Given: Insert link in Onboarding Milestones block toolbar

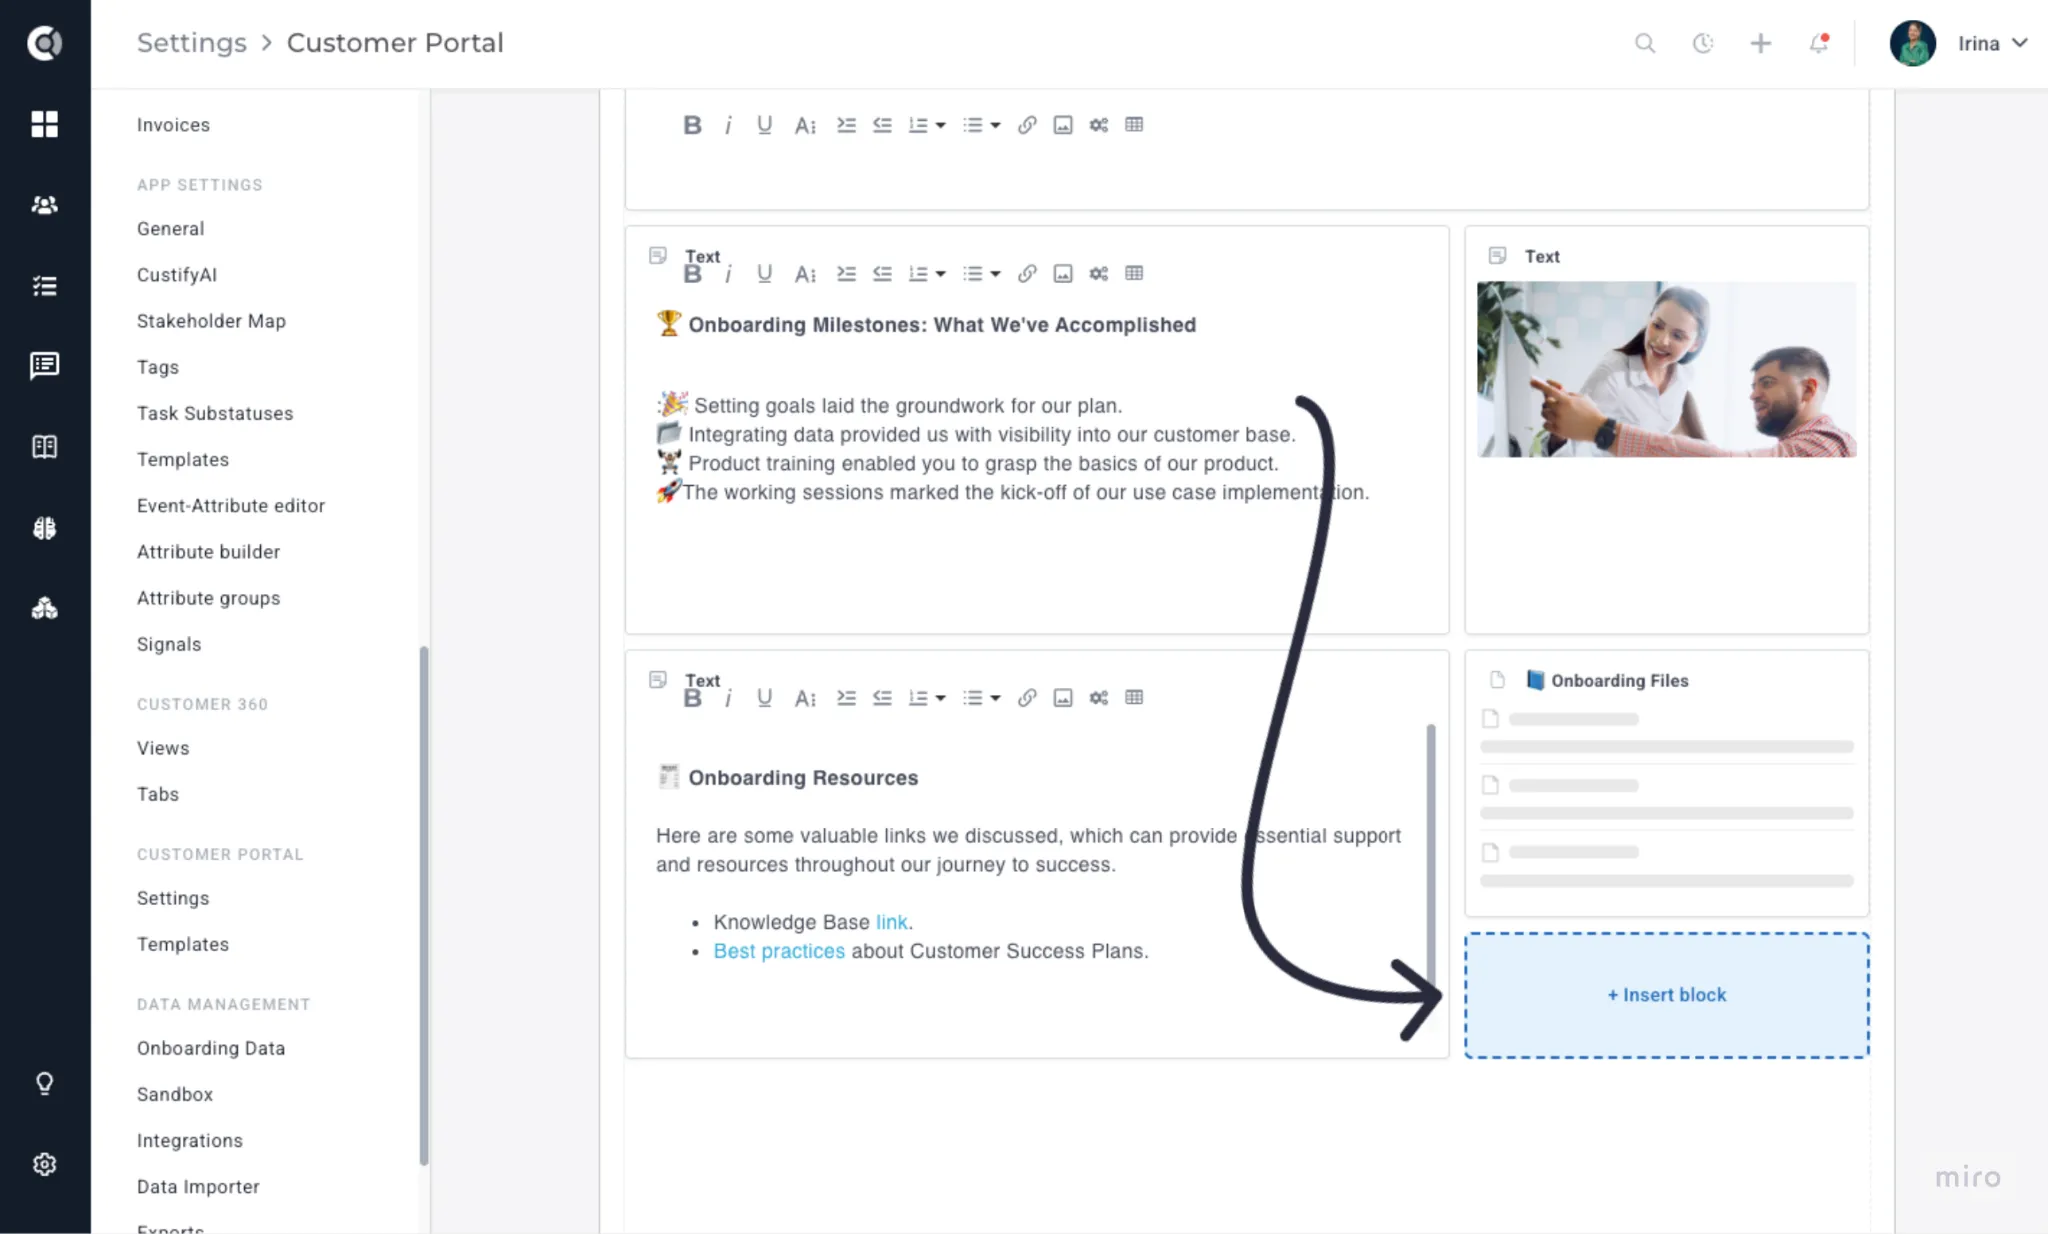Looking at the screenshot, I should point(1027,274).
